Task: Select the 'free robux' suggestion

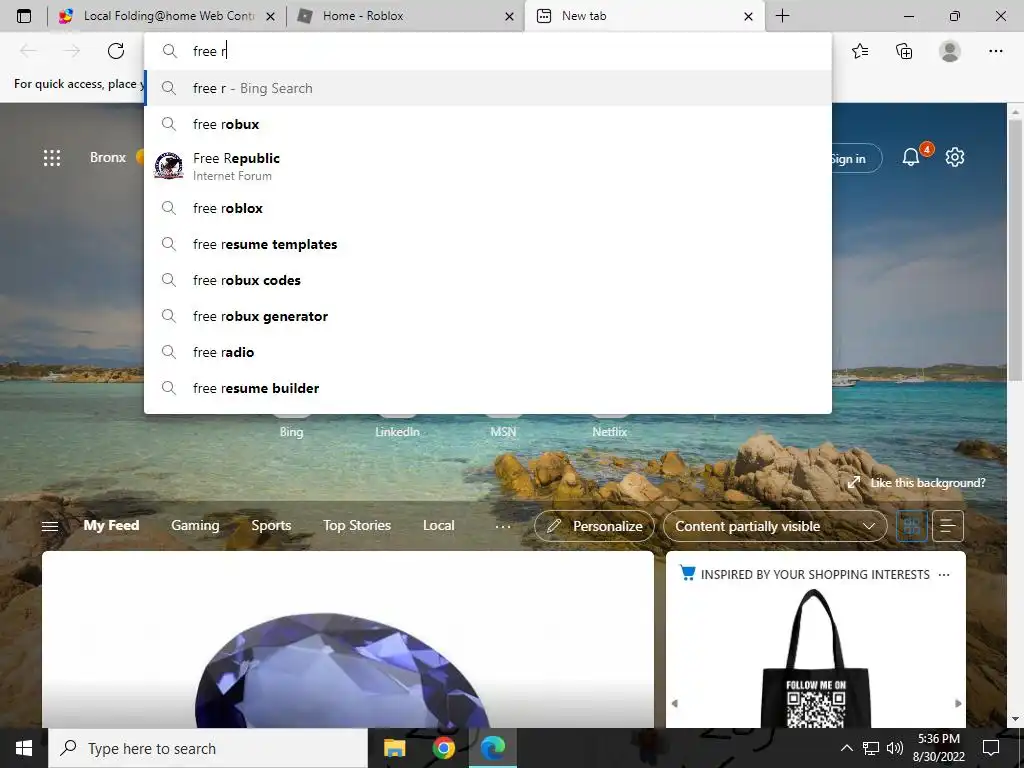Action: (x=488, y=124)
